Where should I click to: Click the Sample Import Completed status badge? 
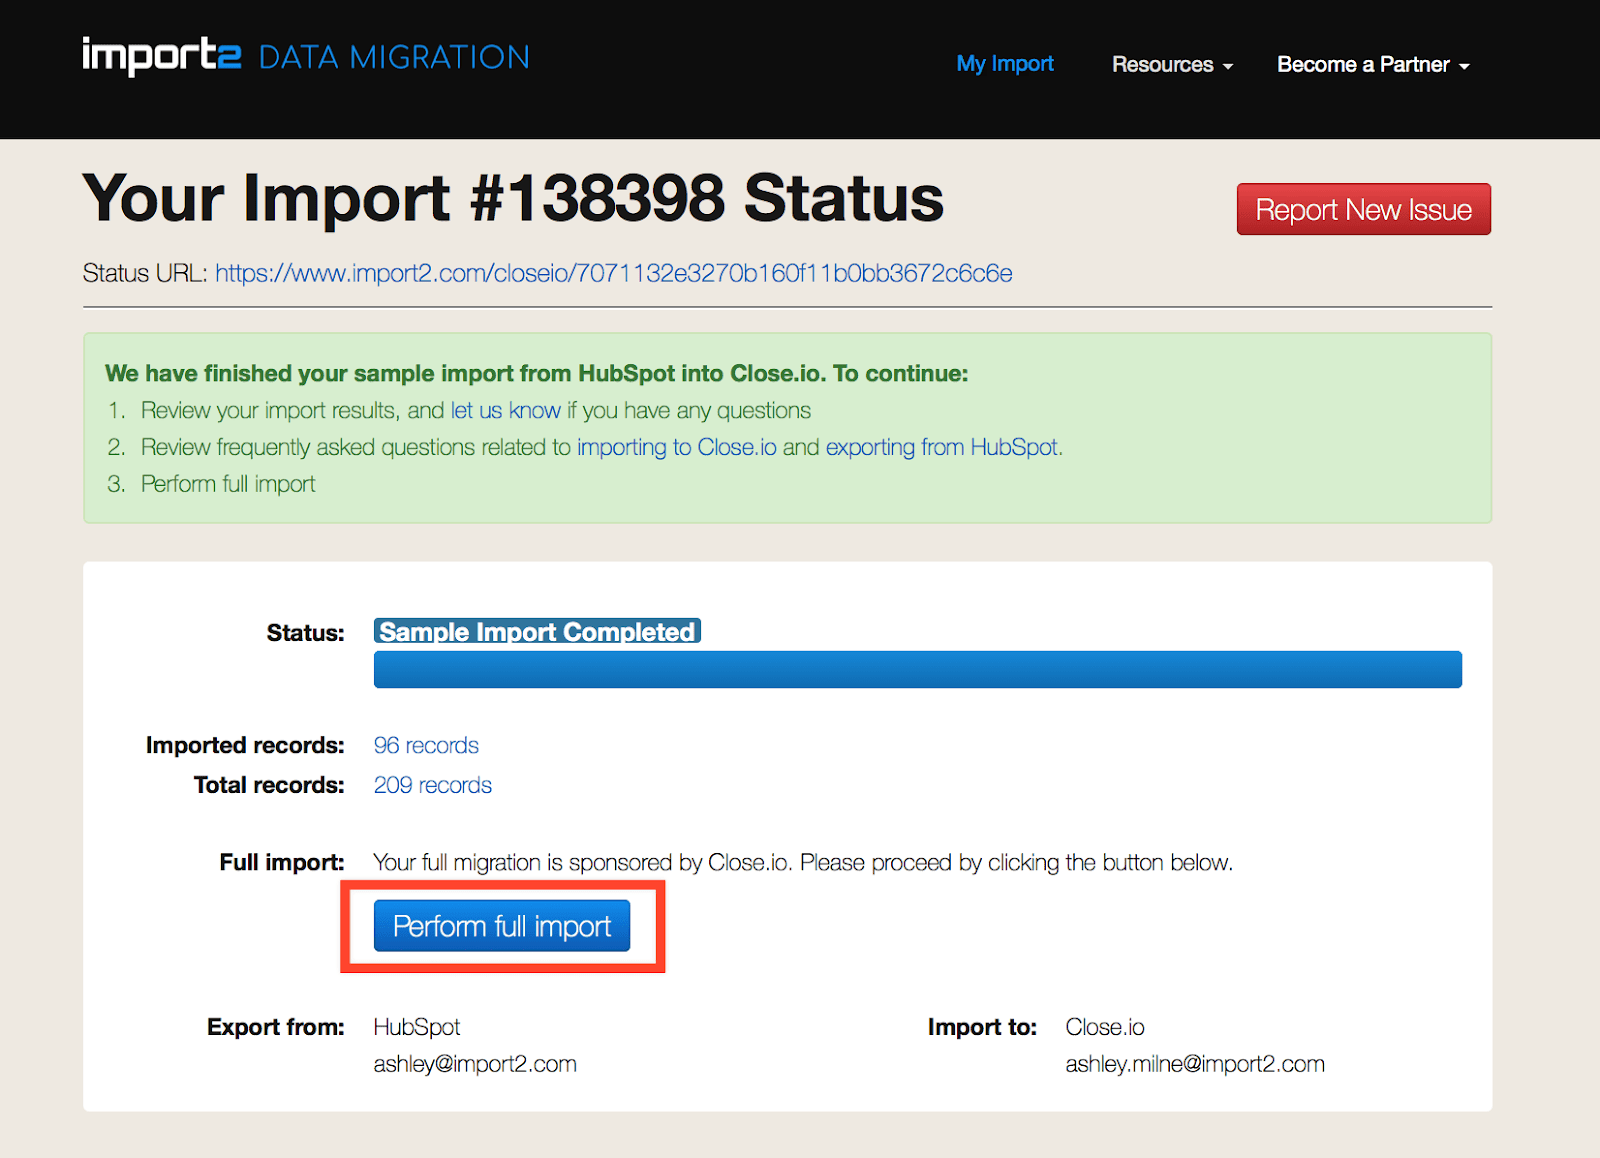[x=537, y=631]
